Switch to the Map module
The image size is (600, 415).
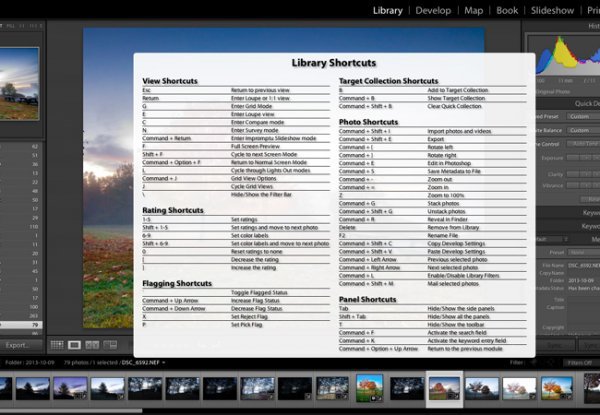(x=473, y=10)
